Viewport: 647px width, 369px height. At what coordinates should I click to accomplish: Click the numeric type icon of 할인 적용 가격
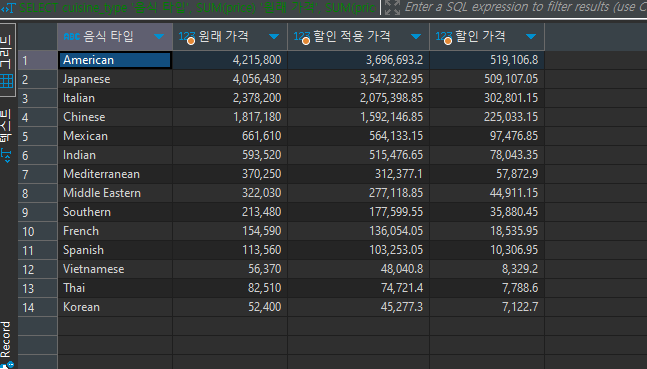tap(302, 37)
